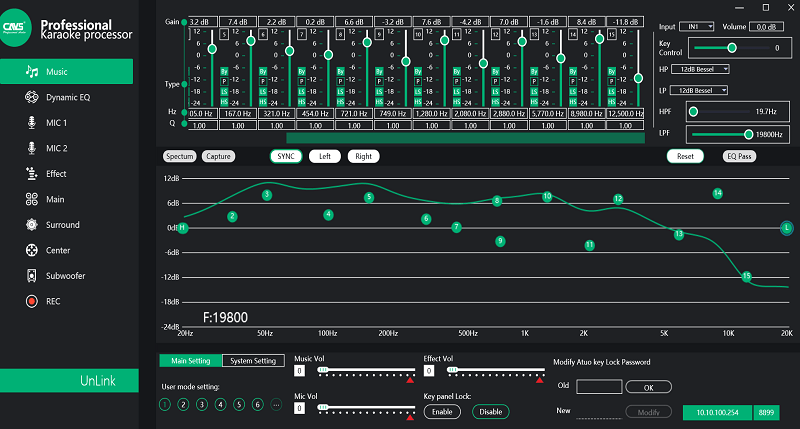Viewport: 800px width, 429px height.
Task: Open the Dynamic EQ section icon
Action: click(32, 97)
